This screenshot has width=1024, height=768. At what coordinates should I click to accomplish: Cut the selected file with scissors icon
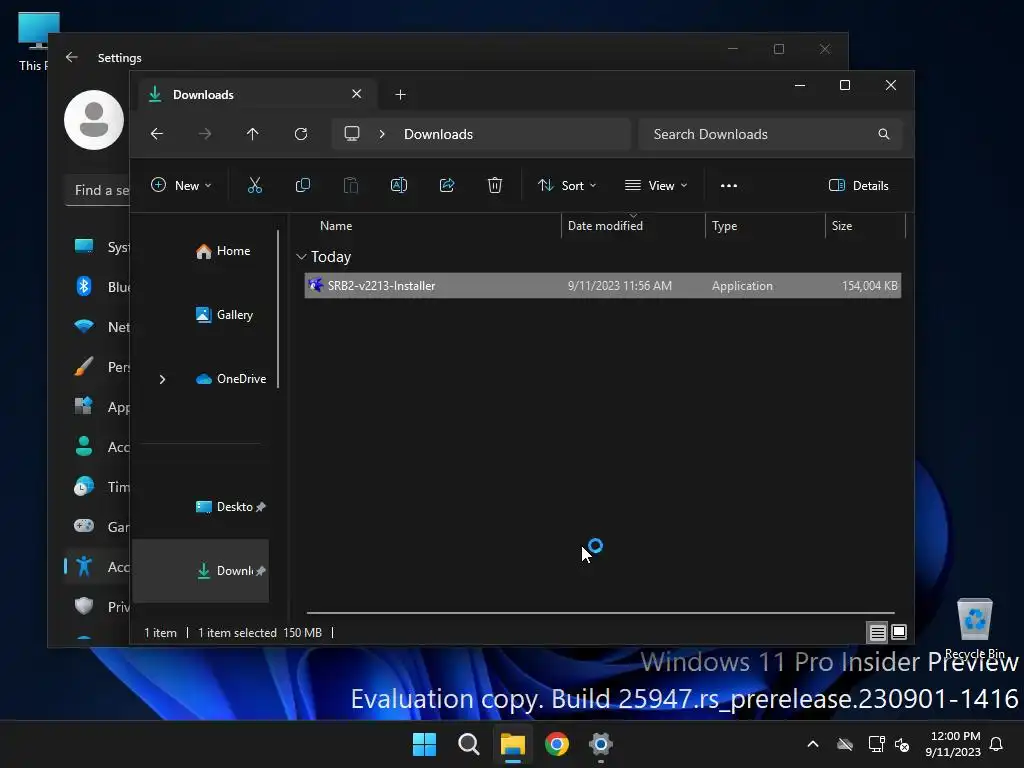click(255, 185)
